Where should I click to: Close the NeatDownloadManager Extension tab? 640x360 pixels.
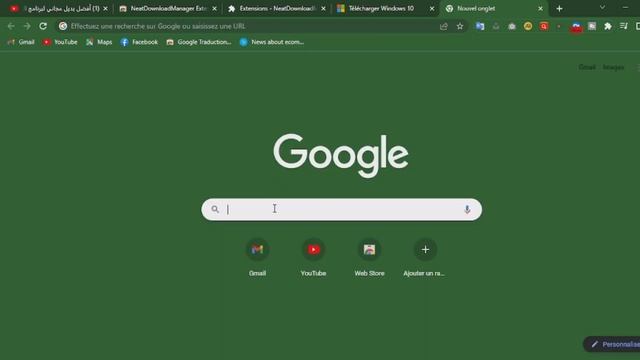[x=214, y=9]
